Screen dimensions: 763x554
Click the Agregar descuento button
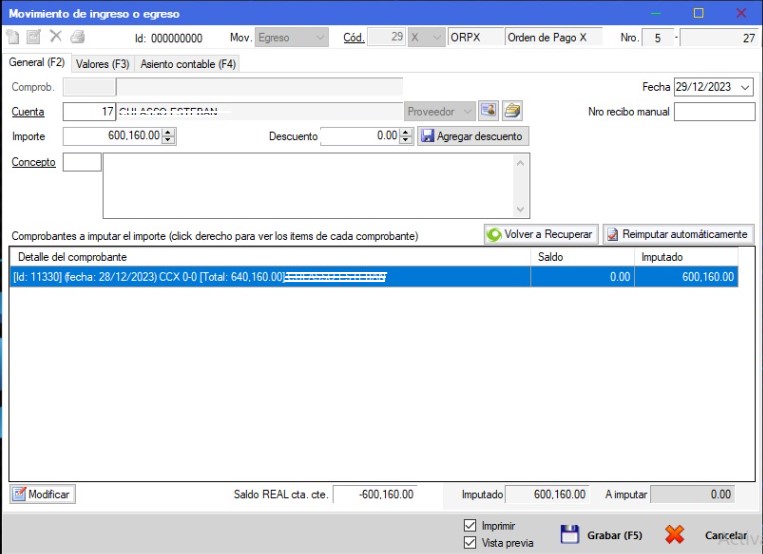coord(472,136)
